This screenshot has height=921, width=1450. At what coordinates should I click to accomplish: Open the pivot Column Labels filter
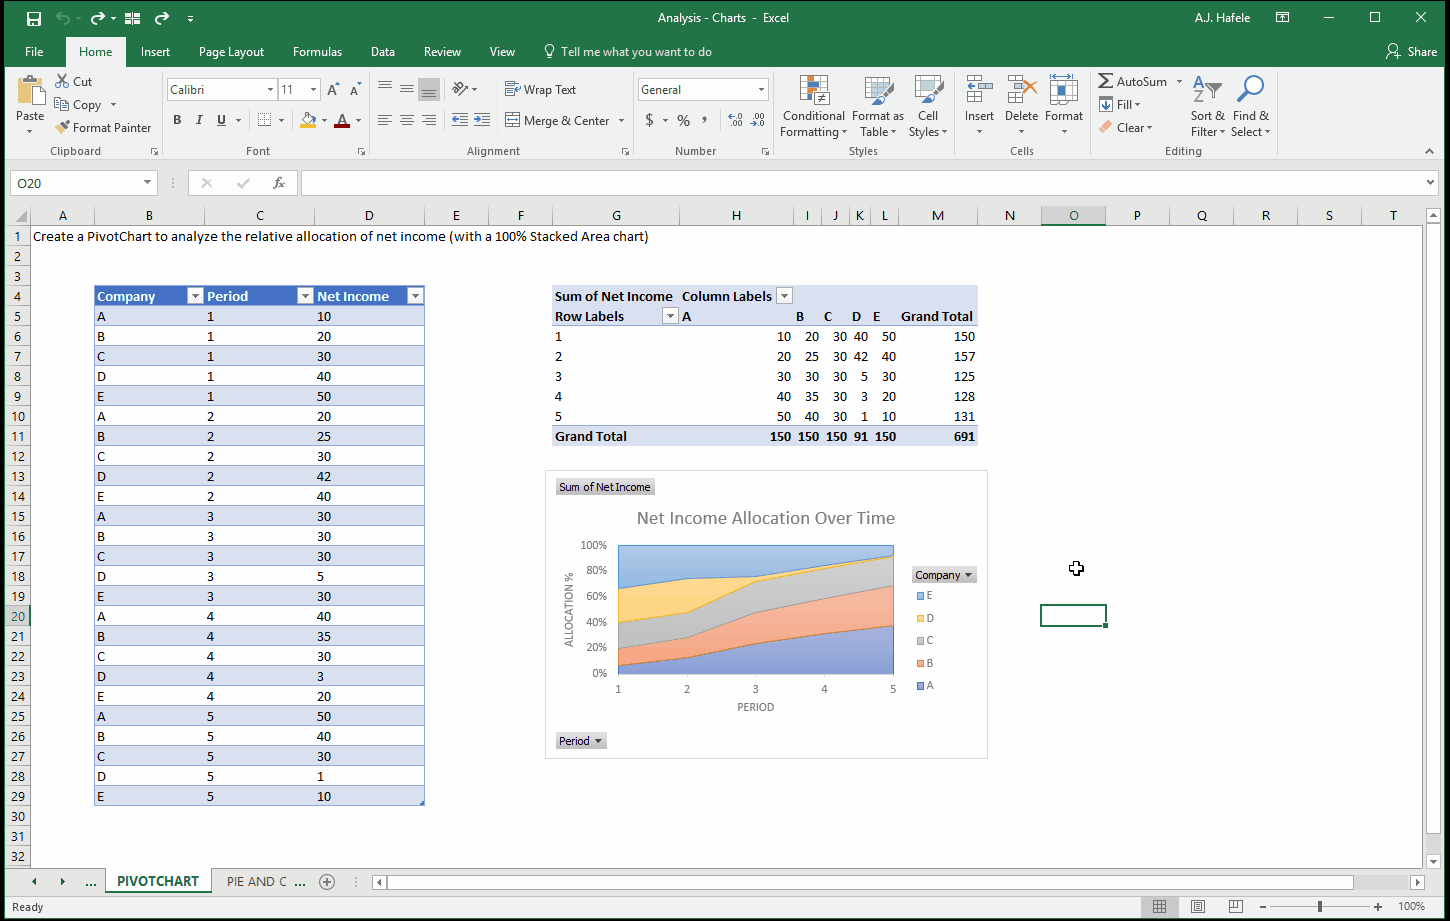(785, 296)
